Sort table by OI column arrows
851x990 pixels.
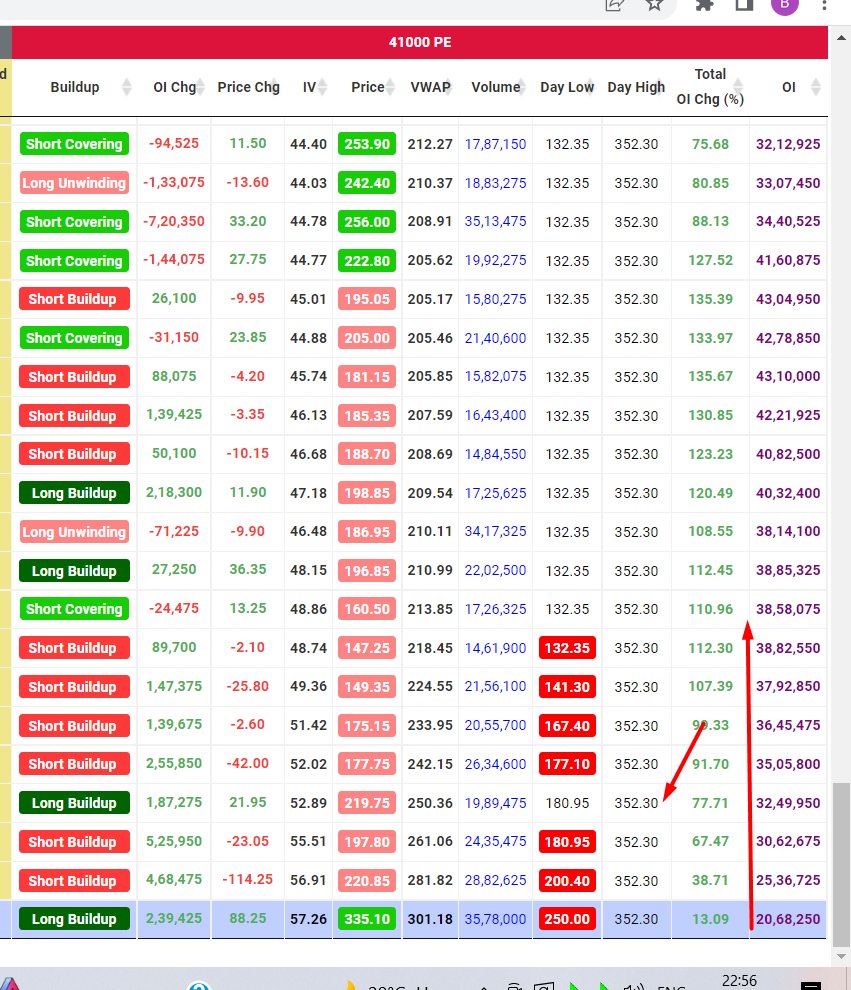816,86
